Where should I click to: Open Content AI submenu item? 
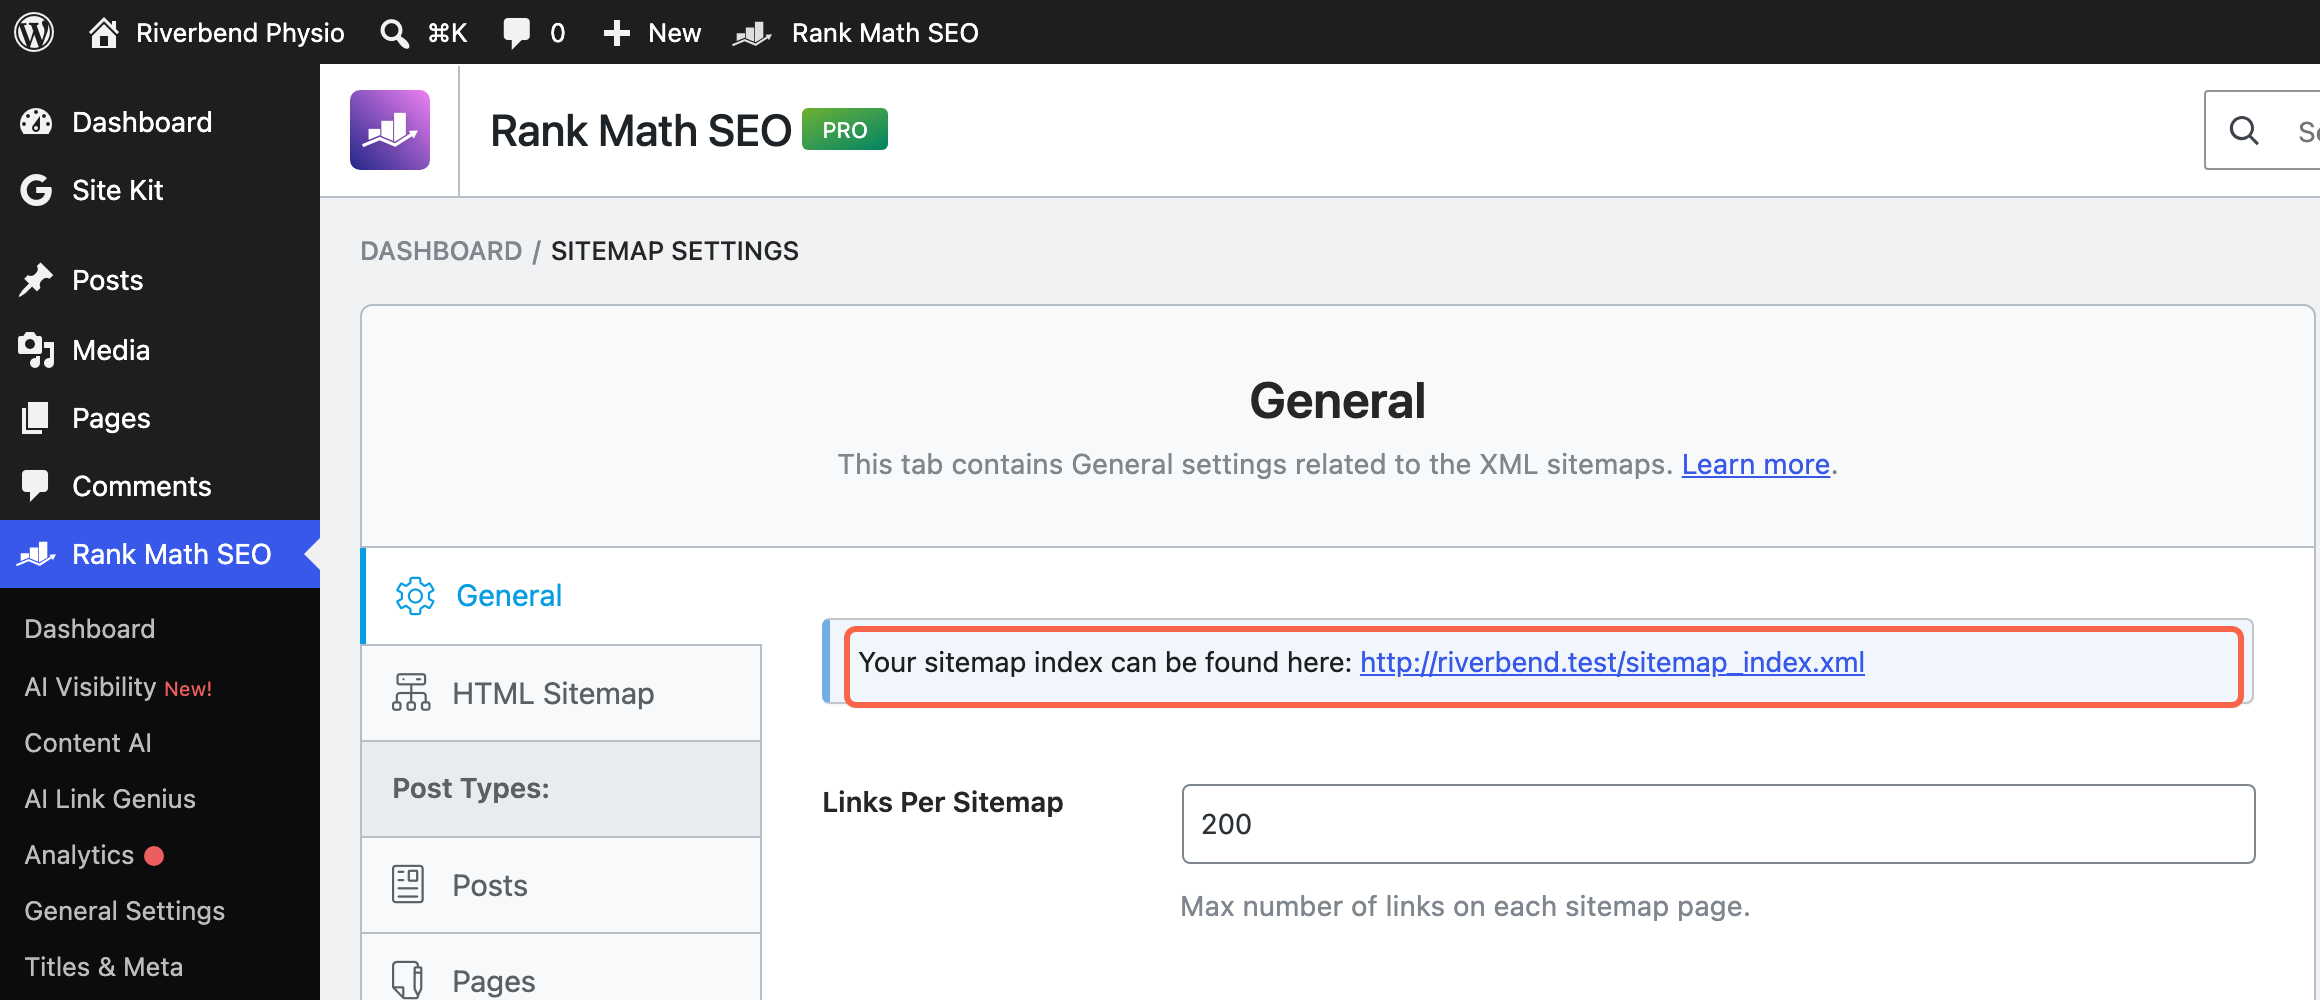coord(88,743)
